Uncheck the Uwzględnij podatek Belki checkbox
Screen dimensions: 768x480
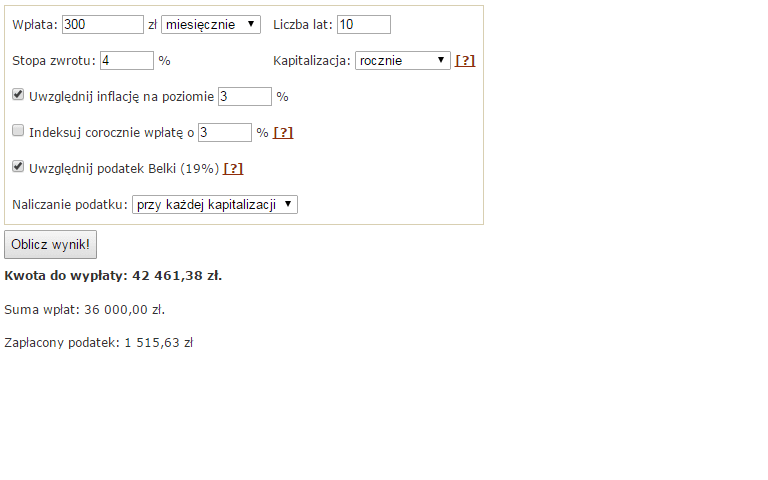click(x=18, y=167)
